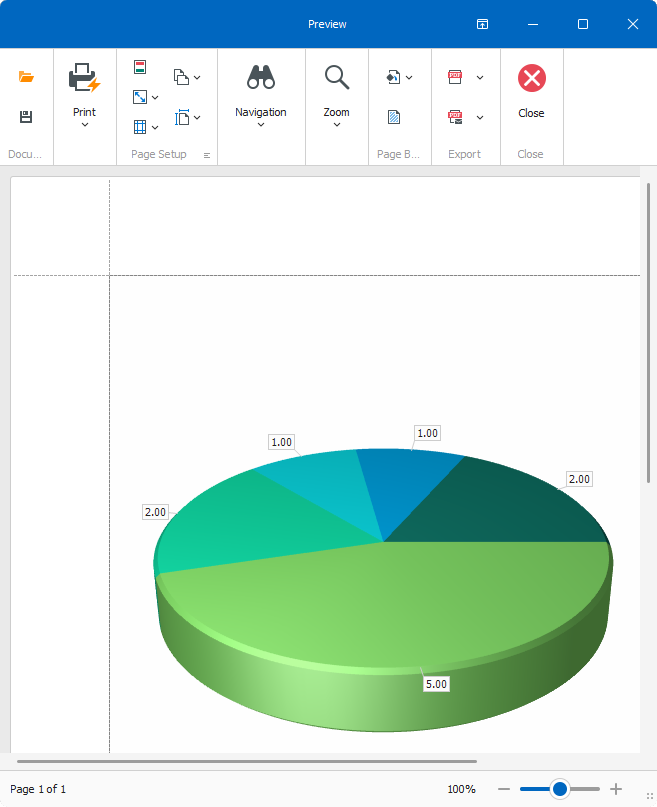Expand the Zoom dropdown arrow
Screen dimensions: 657x807
[x=337, y=125]
